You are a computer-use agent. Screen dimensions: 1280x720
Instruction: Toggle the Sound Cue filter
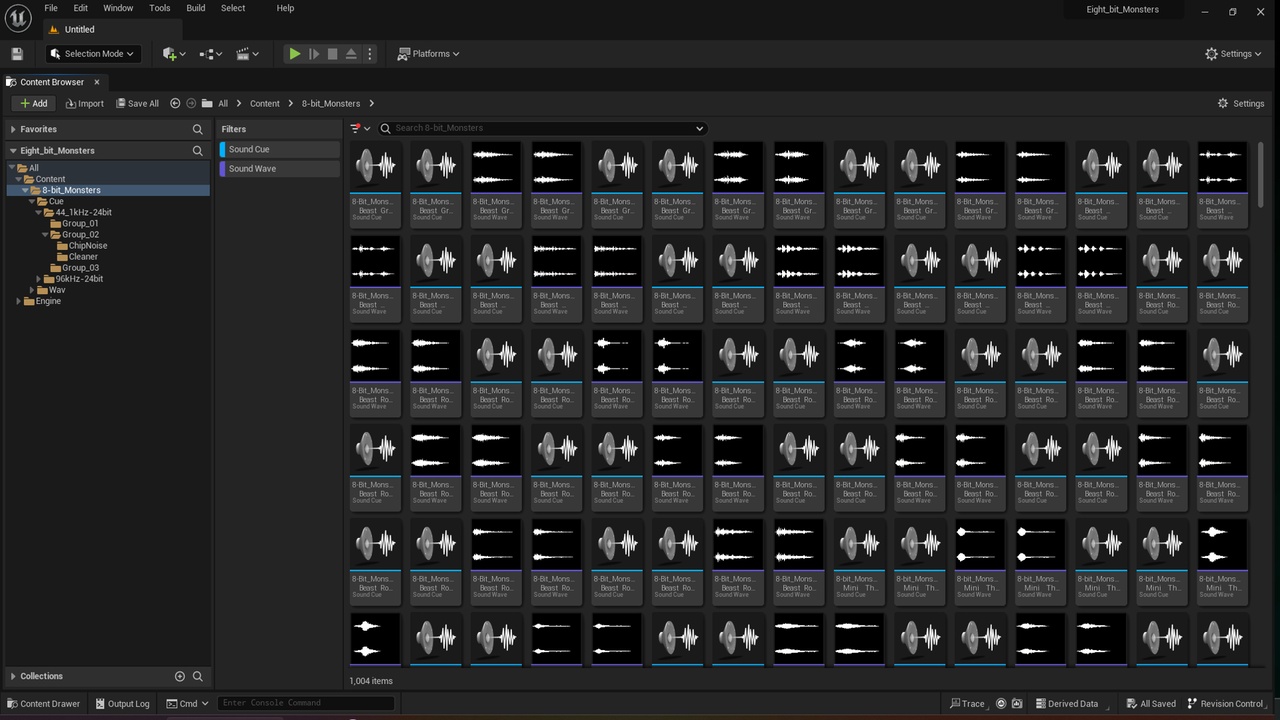tap(279, 149)
